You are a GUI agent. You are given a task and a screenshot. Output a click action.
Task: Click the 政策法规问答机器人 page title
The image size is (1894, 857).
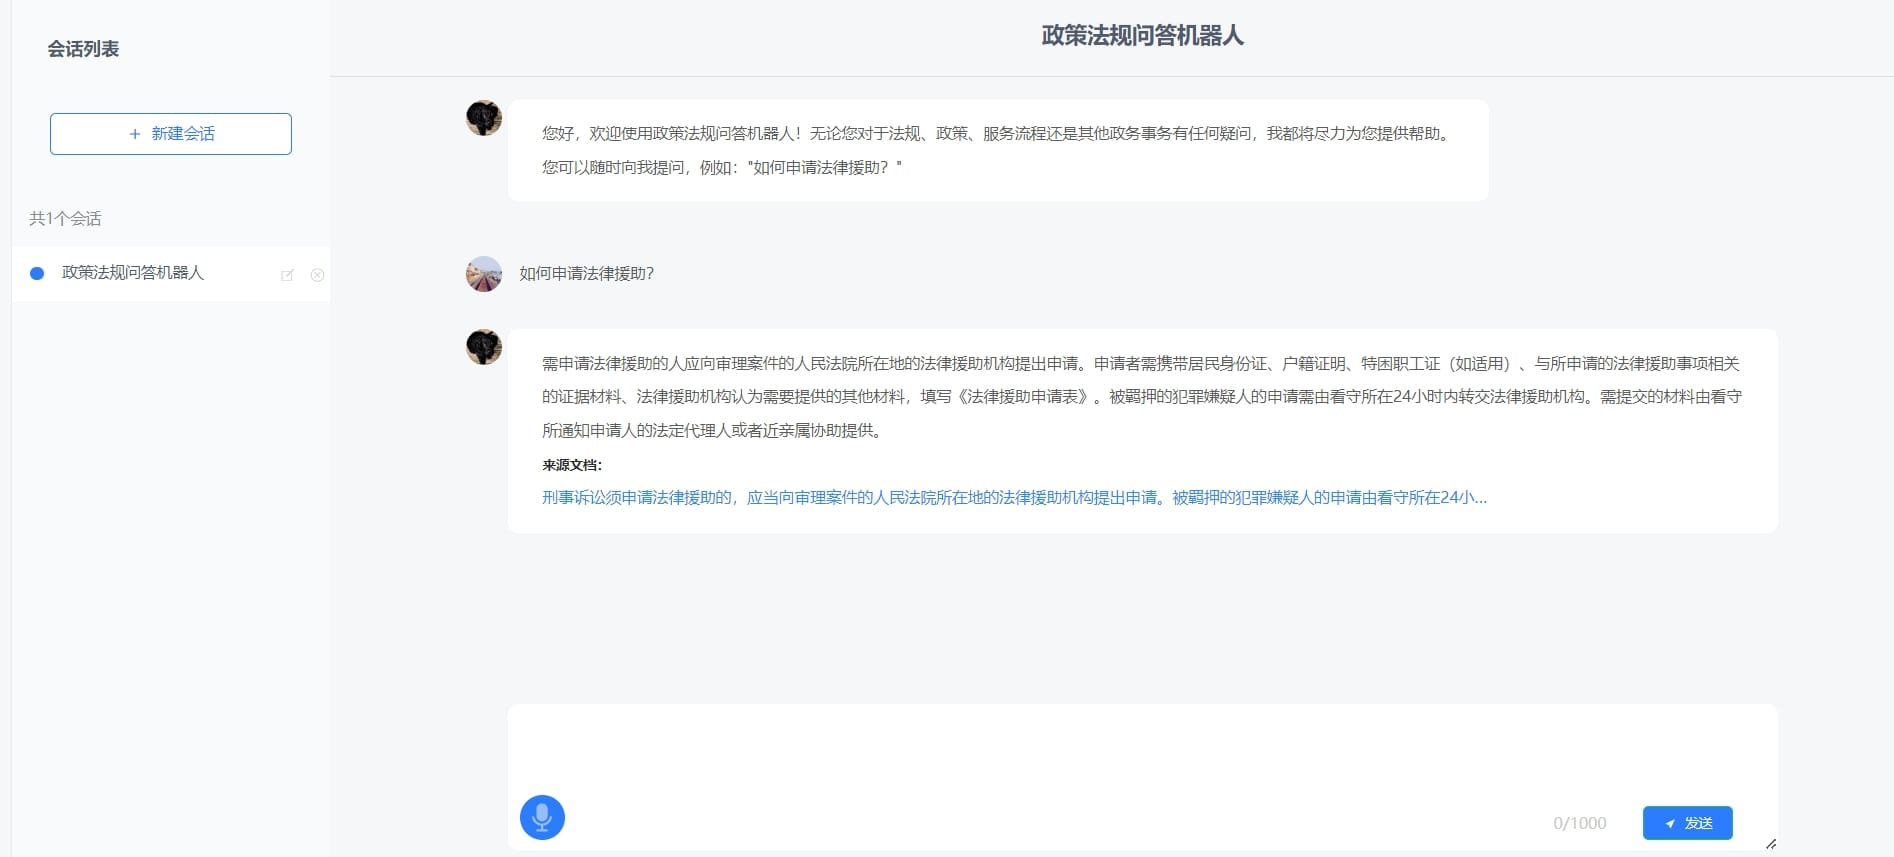pyautogui.click(x=1142, y=36)
